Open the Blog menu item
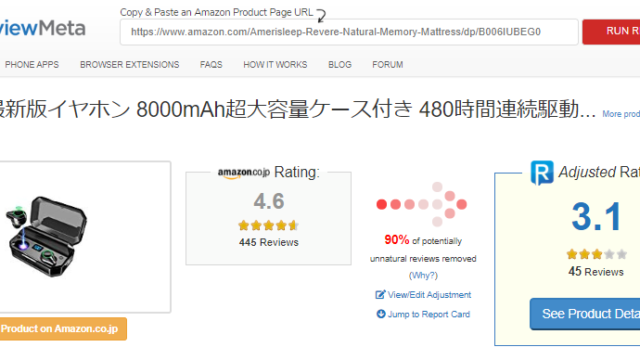The image size is (640, 360). pyautogui.click(x=340, y=64)
